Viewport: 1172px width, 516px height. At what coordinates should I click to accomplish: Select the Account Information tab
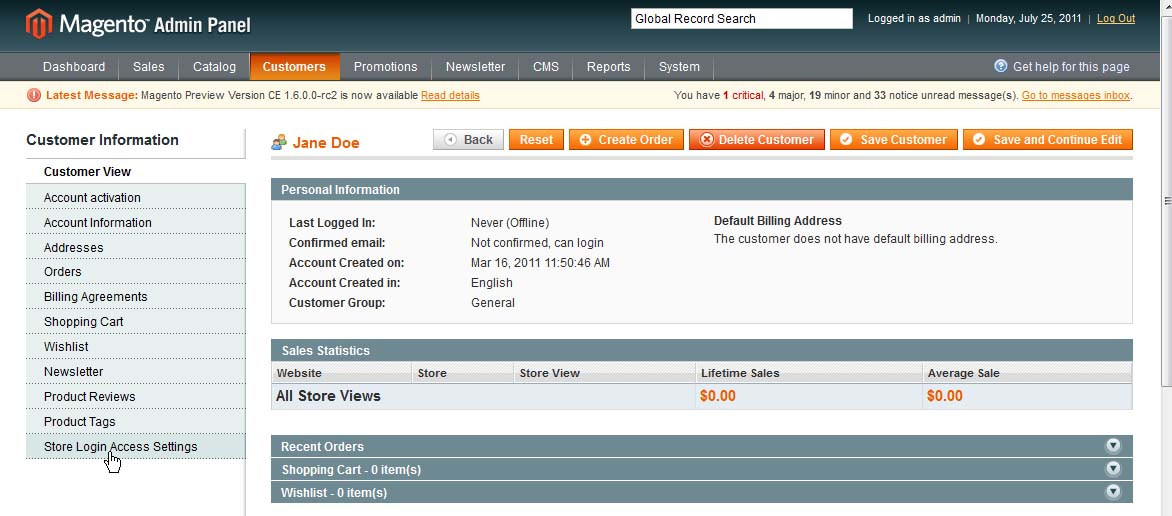(135, 222)
